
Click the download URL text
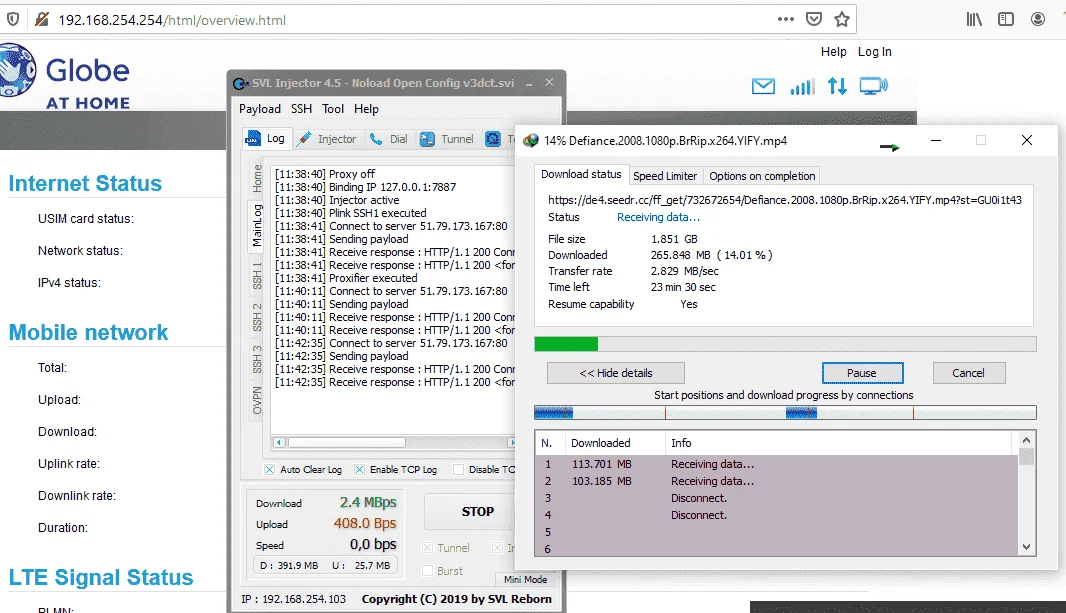pos(785,200)
